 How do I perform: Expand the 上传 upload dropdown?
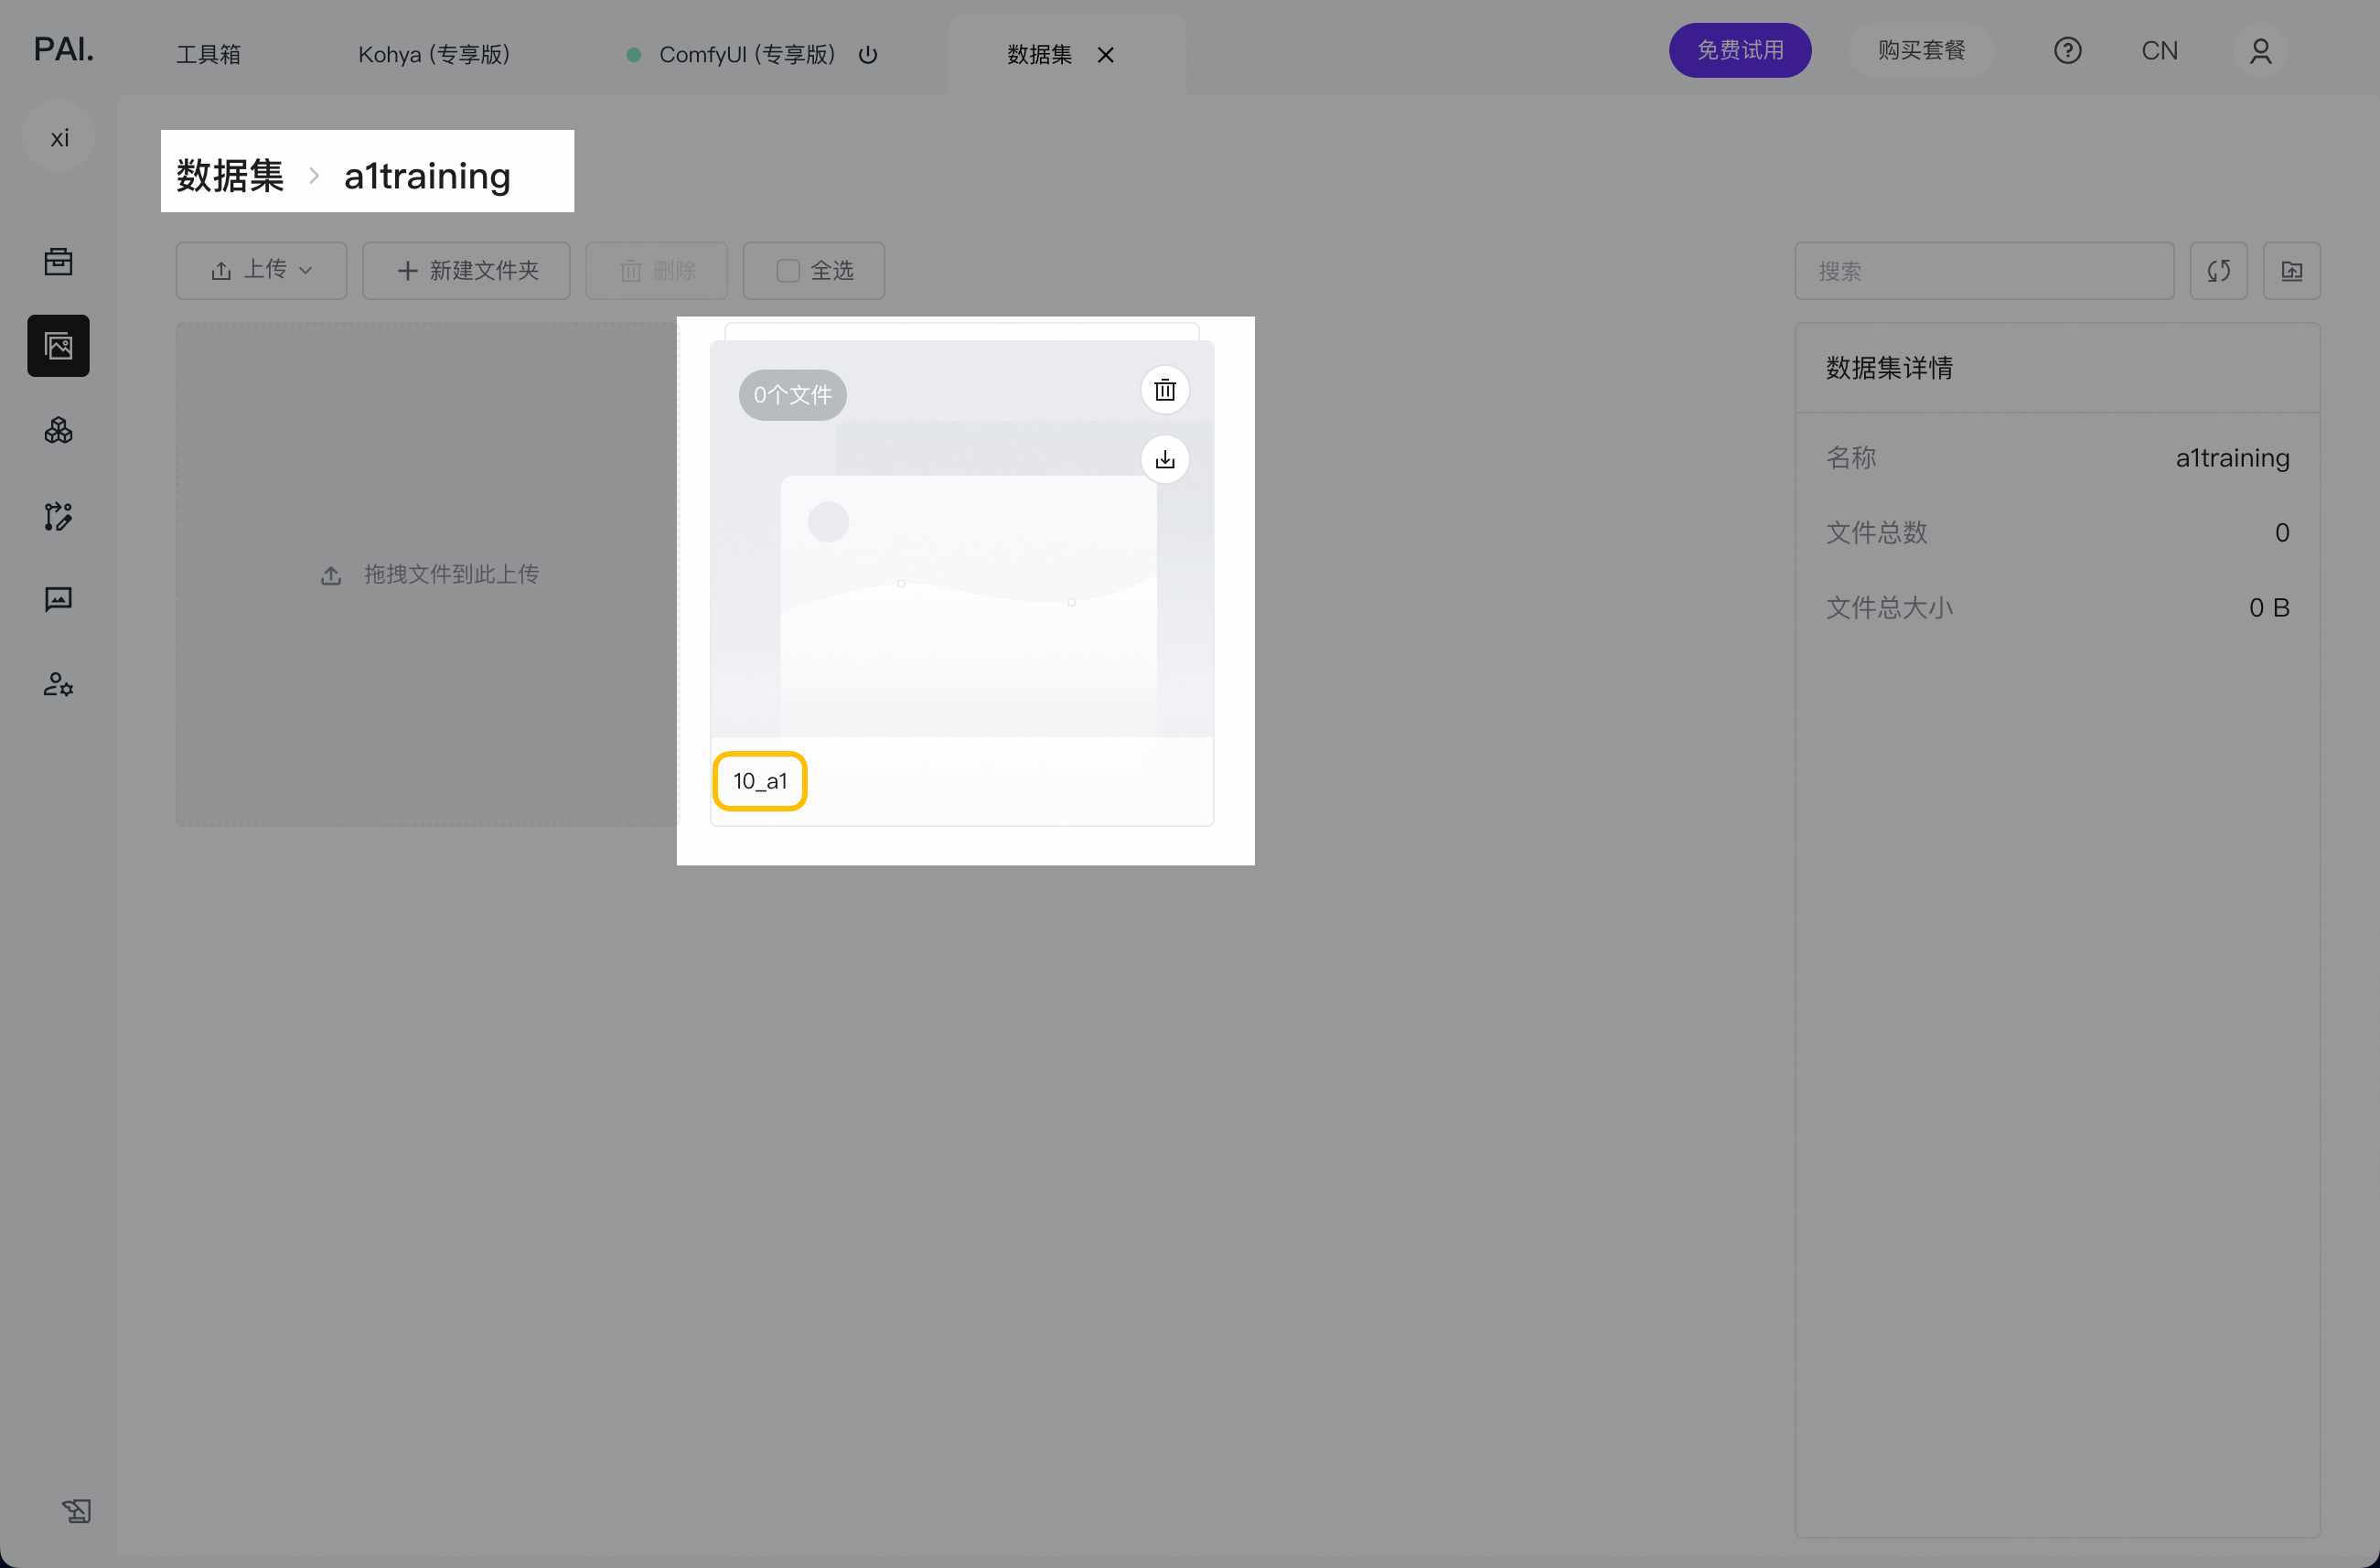pos(262,271)
